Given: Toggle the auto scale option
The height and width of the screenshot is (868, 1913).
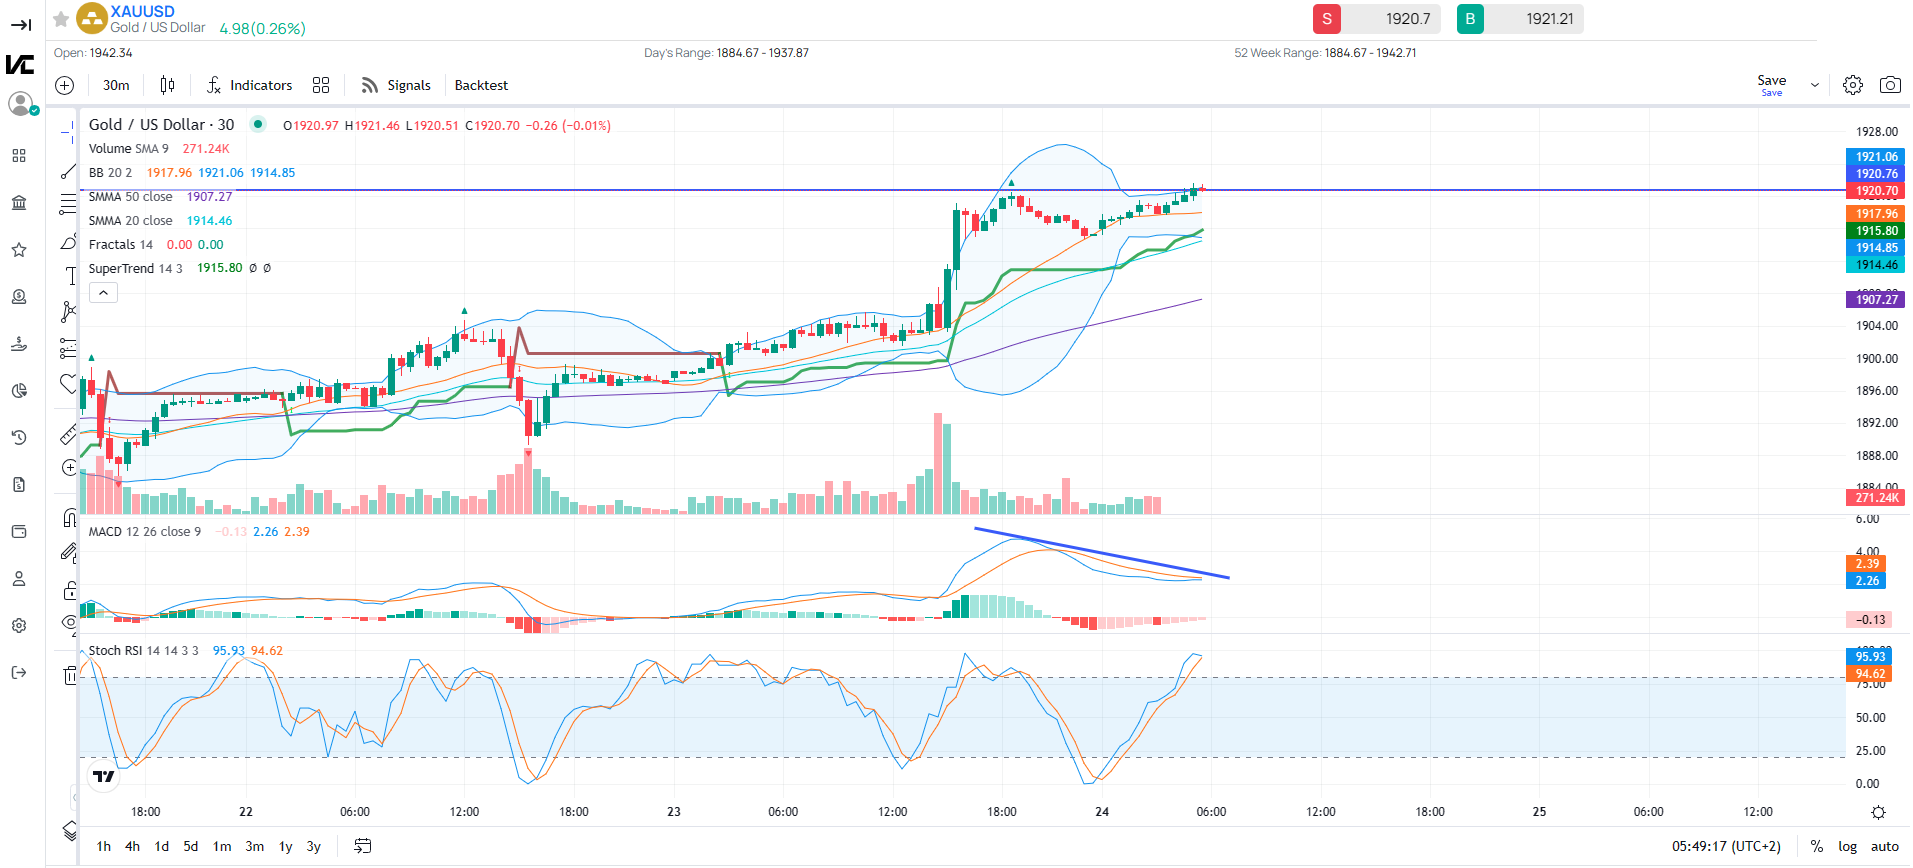Looking at the screenshot, I should coord(1884,846).
